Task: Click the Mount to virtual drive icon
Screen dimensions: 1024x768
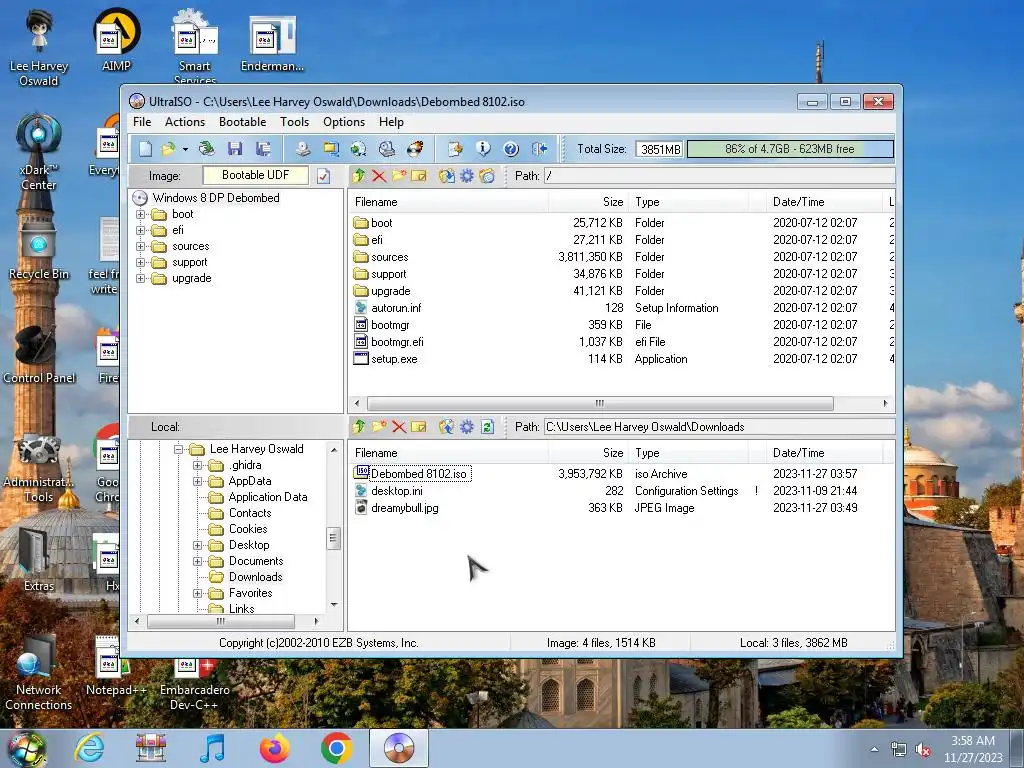Action: coord(387,149)
